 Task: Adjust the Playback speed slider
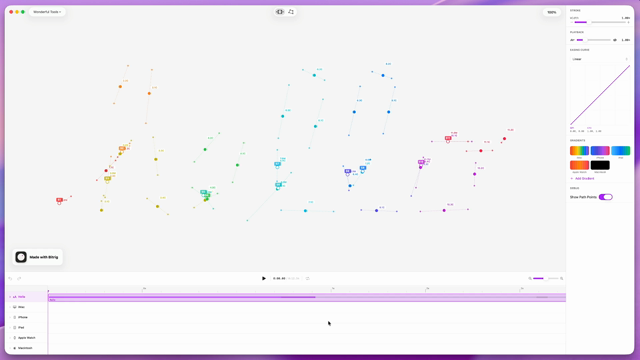(593, 40)
